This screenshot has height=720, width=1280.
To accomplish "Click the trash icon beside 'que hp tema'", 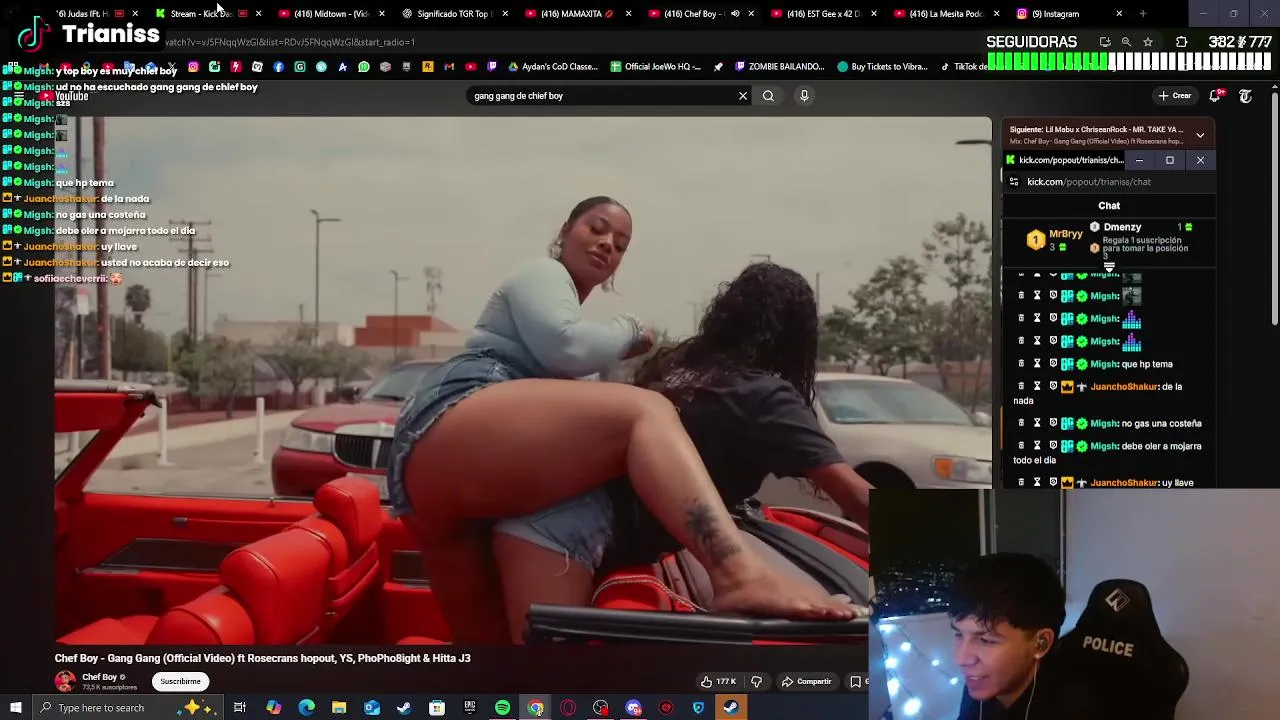I will [1021, 364].
